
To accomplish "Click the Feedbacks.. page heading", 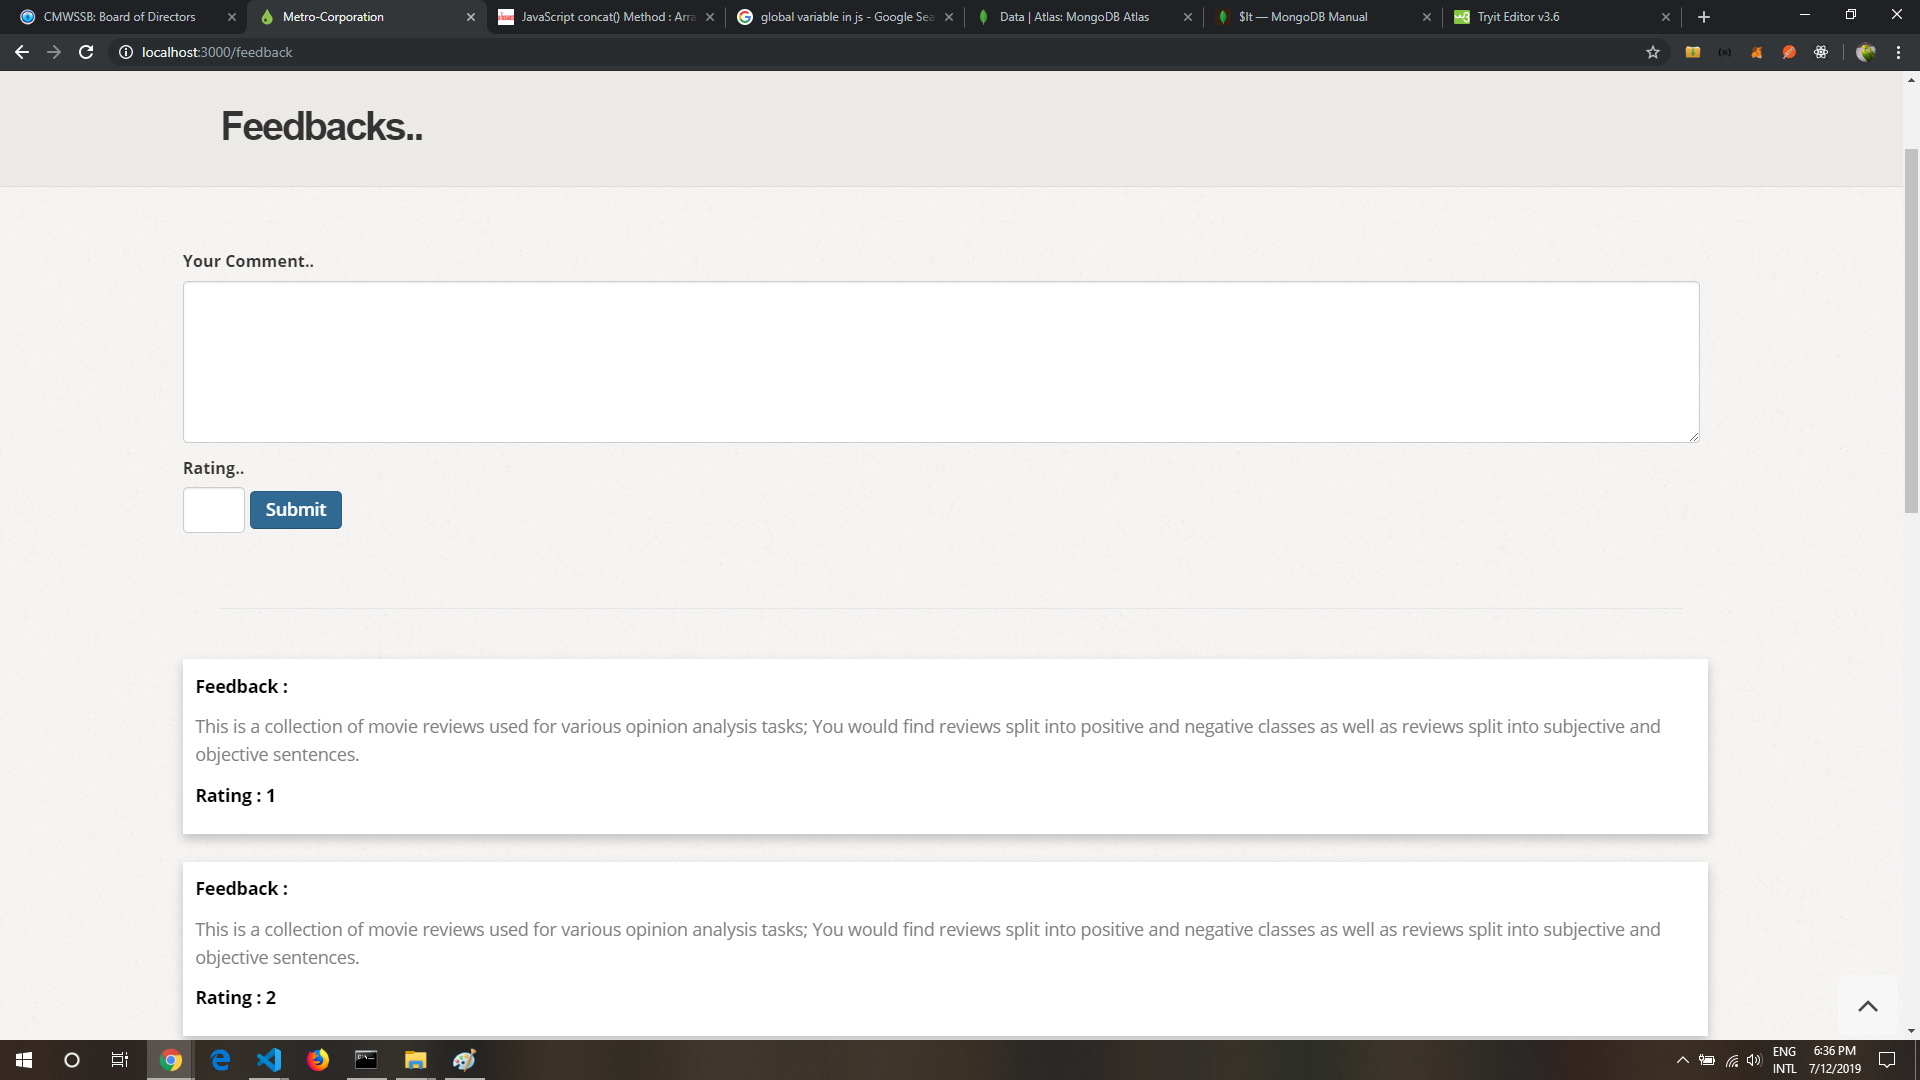I will 322,127.
